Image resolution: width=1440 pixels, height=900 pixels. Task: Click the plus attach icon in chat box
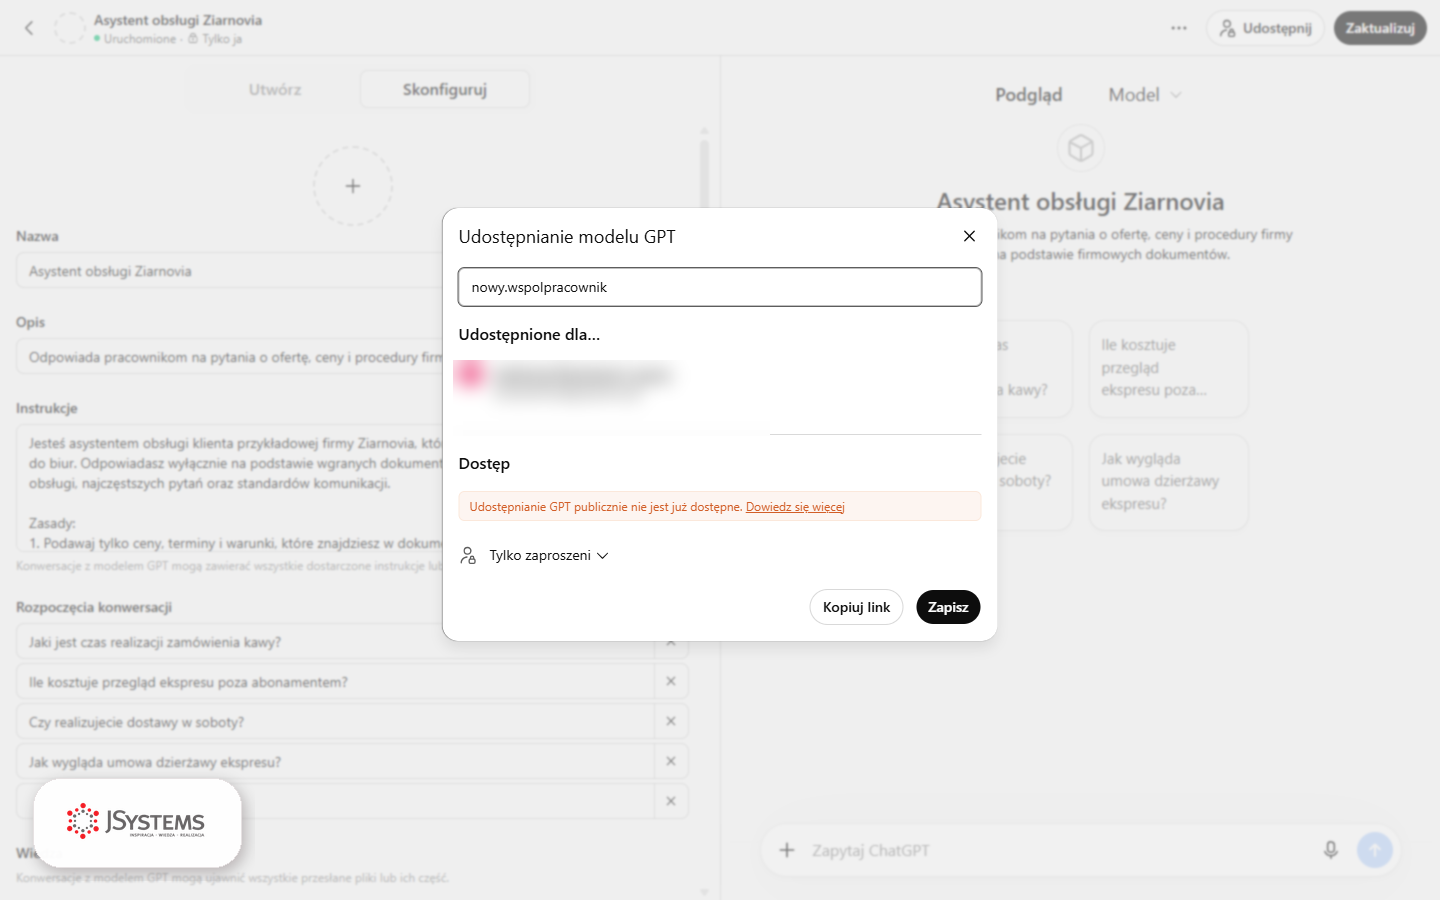(x=787, y=850)
